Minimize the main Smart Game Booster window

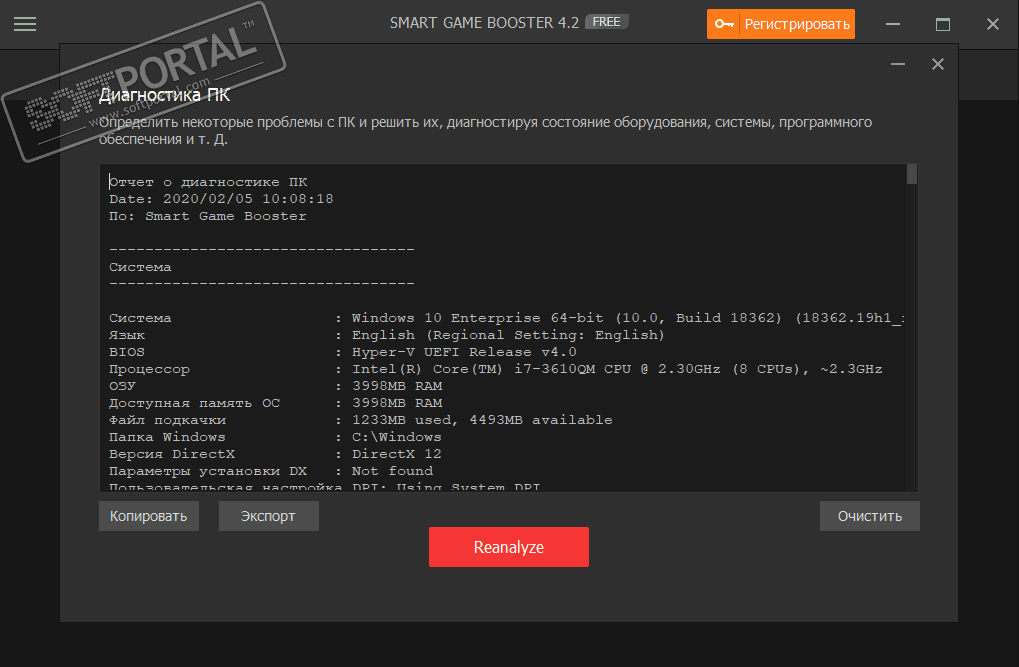click(x=893, y=24)
